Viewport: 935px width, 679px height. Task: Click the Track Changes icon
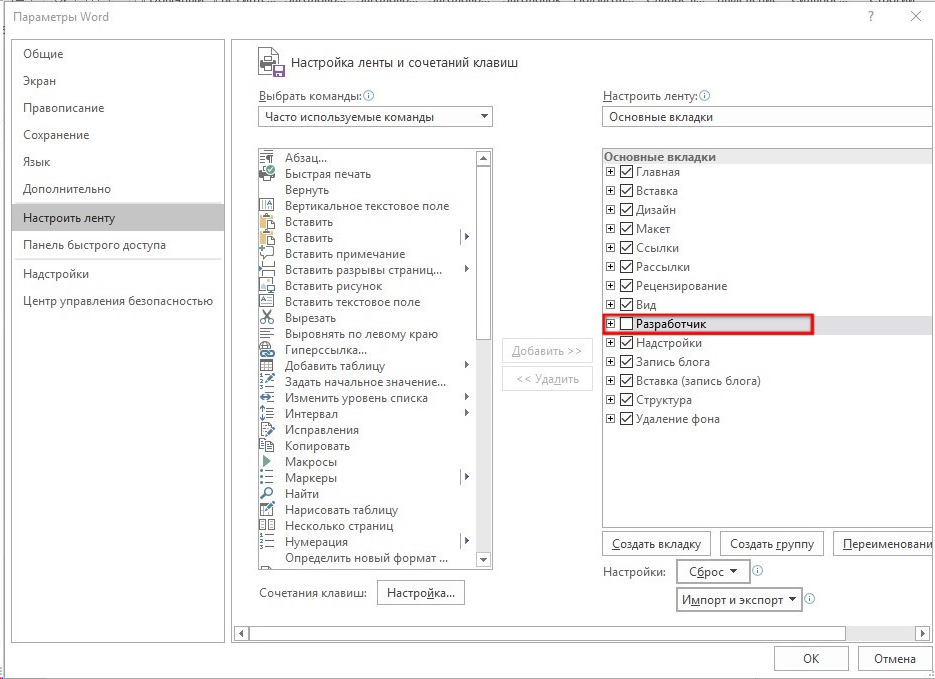267,430
